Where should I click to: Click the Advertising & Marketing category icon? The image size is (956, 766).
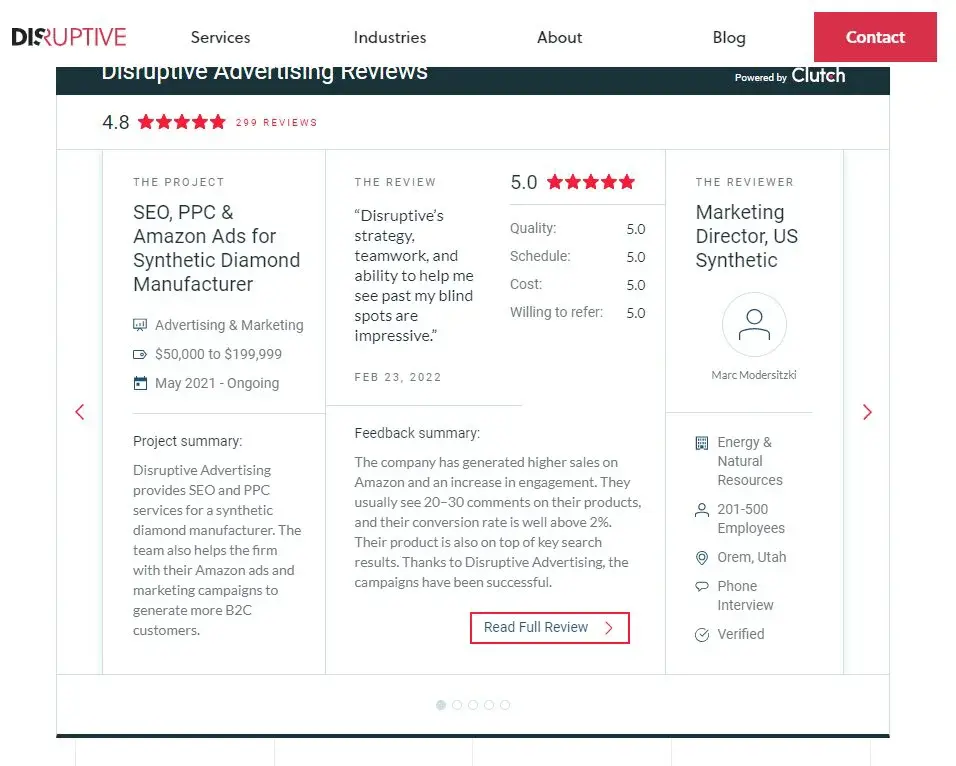click(140, 325)
